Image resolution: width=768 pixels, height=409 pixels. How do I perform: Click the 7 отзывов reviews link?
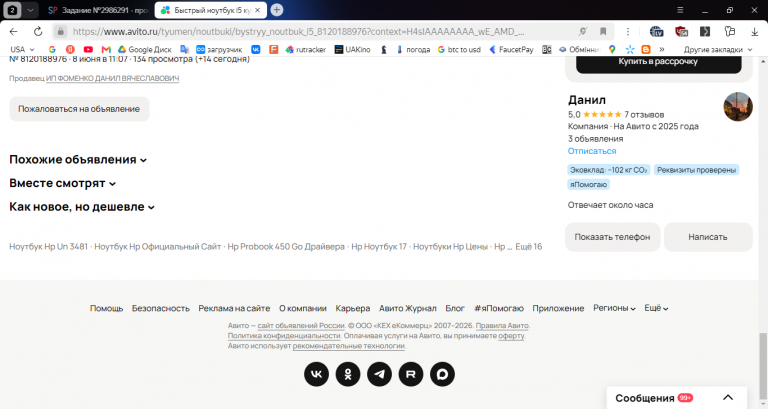coord(644,115)
